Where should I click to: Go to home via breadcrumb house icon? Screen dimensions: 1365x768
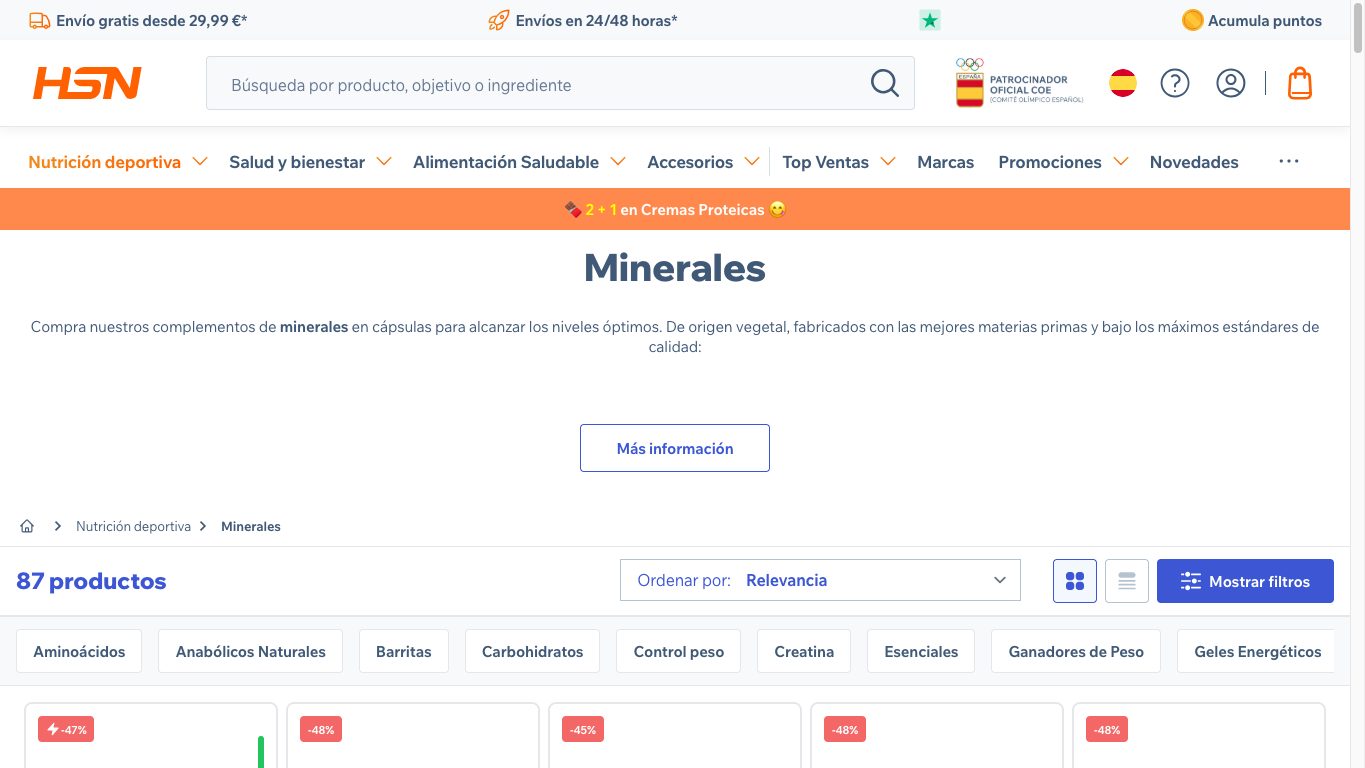tap(27, 526)
